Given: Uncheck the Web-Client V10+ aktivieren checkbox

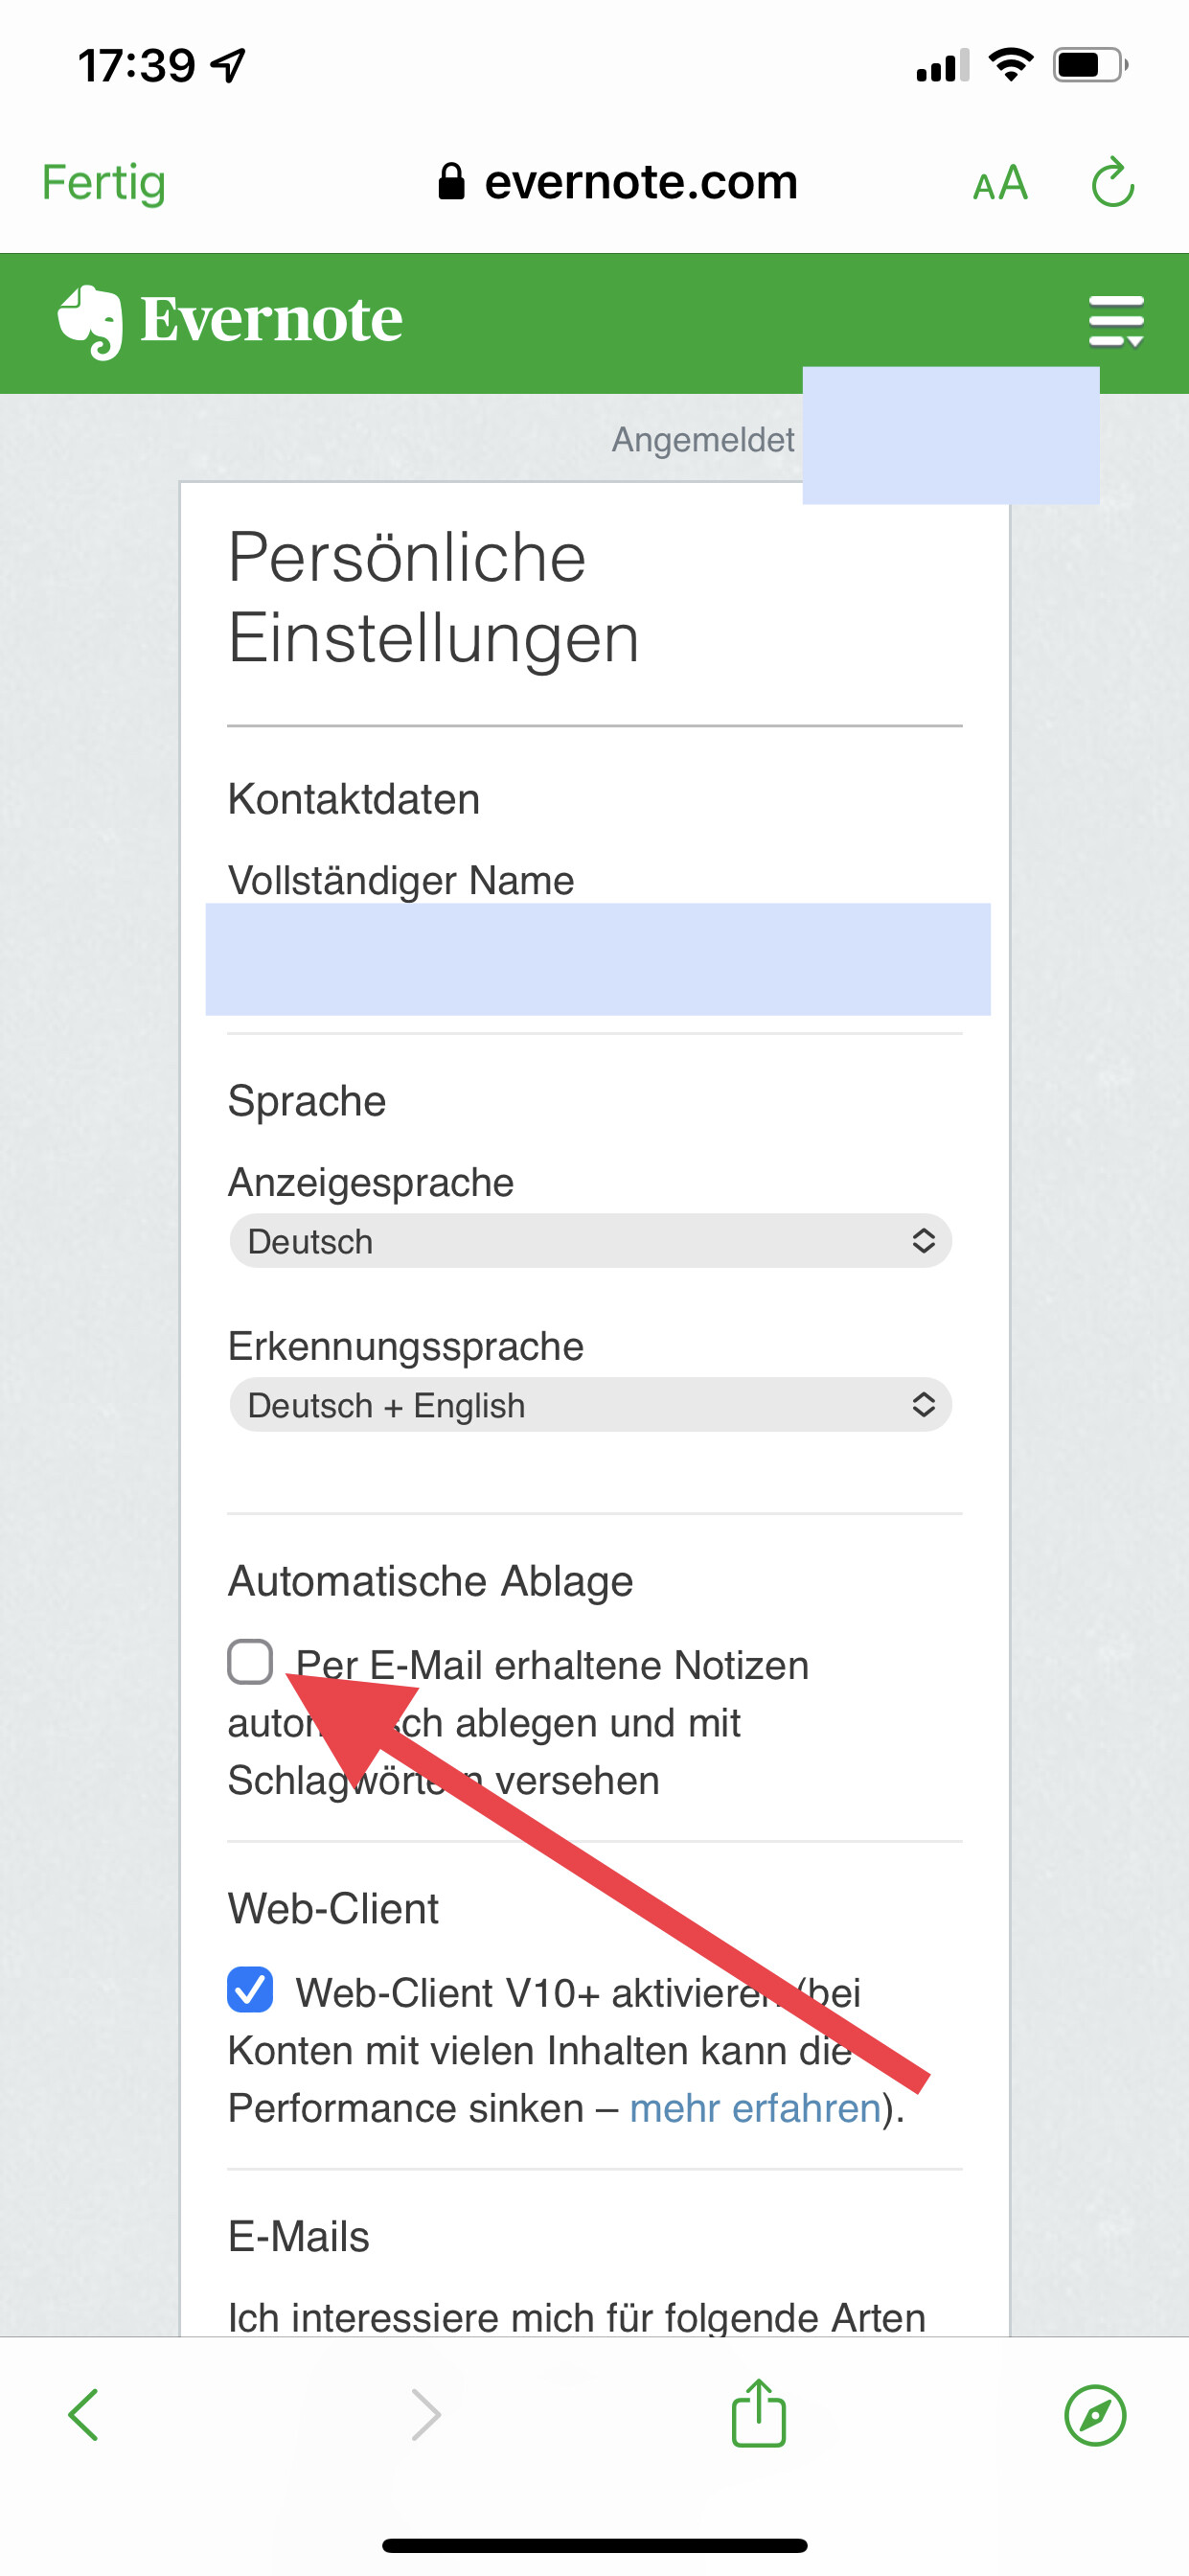Looking at the screenshot, I should pos(250,1990).
